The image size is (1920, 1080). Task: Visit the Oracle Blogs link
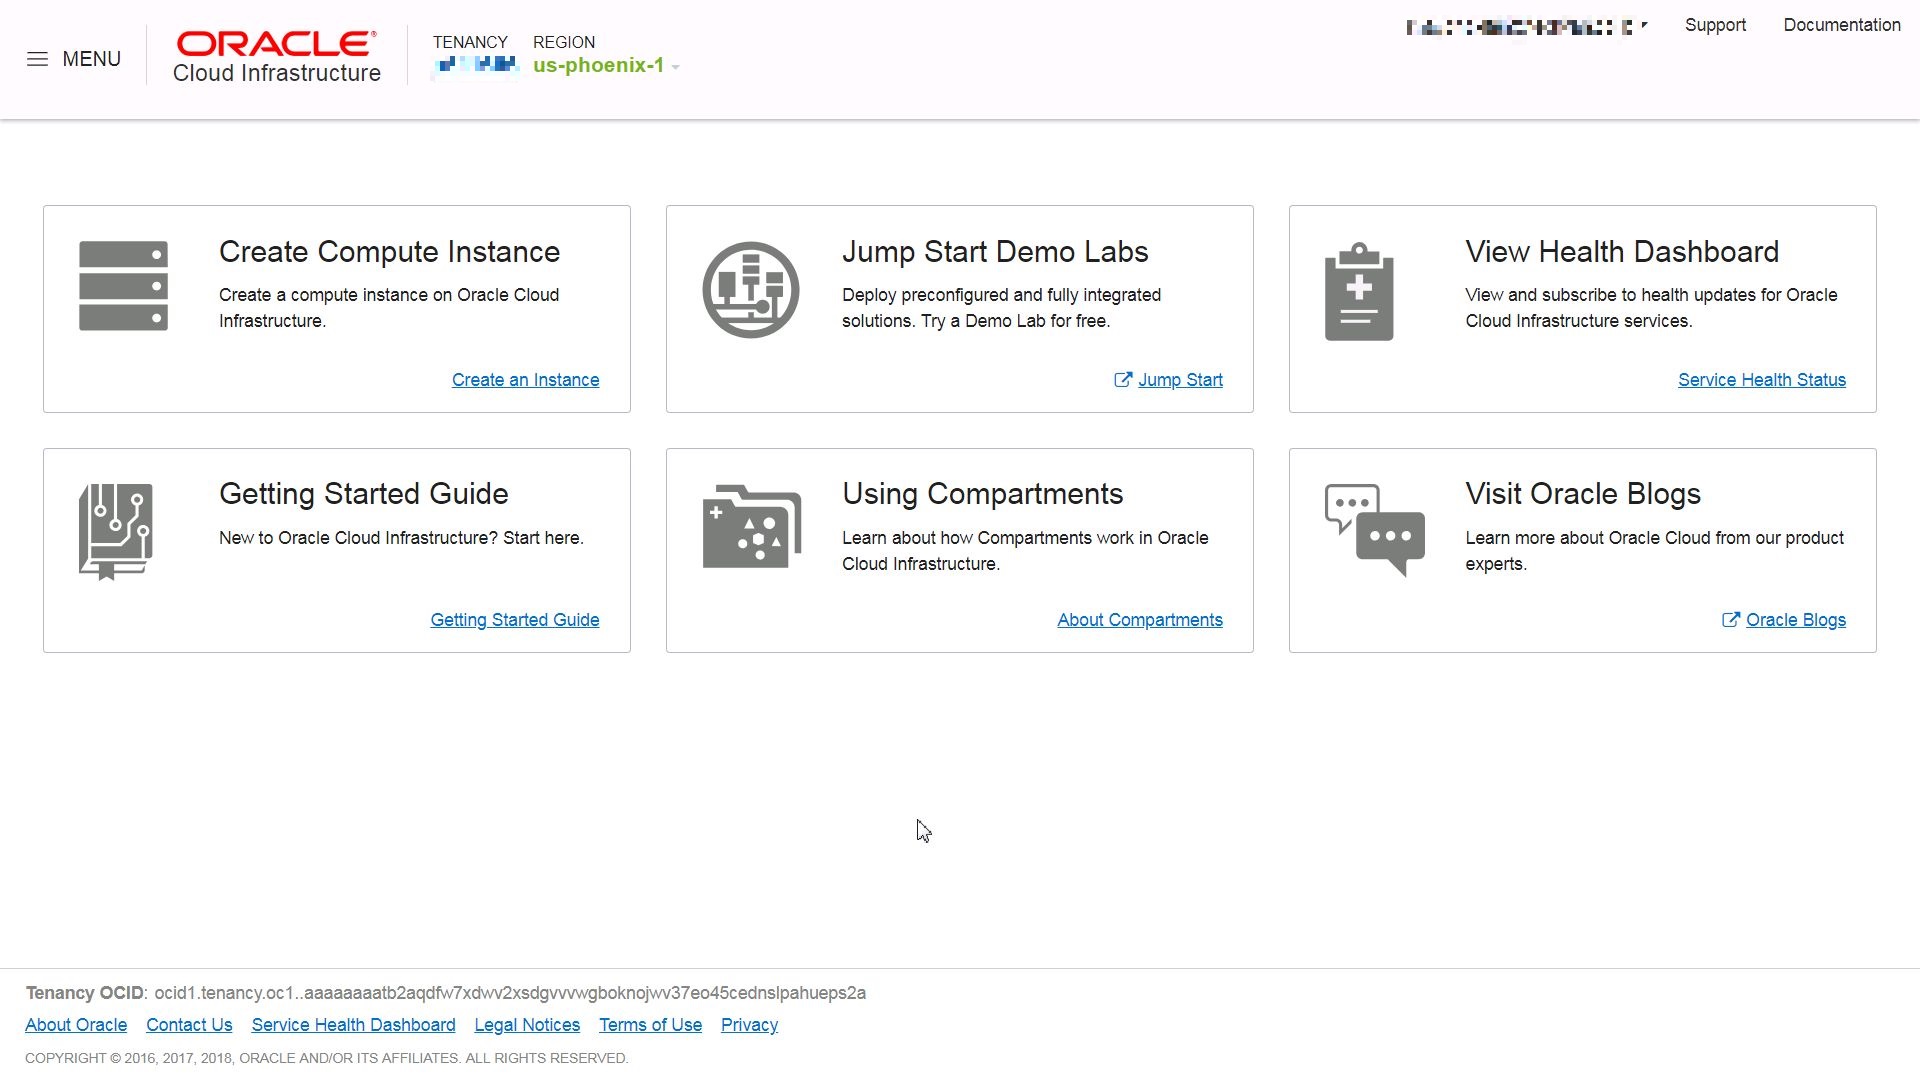1796,620
